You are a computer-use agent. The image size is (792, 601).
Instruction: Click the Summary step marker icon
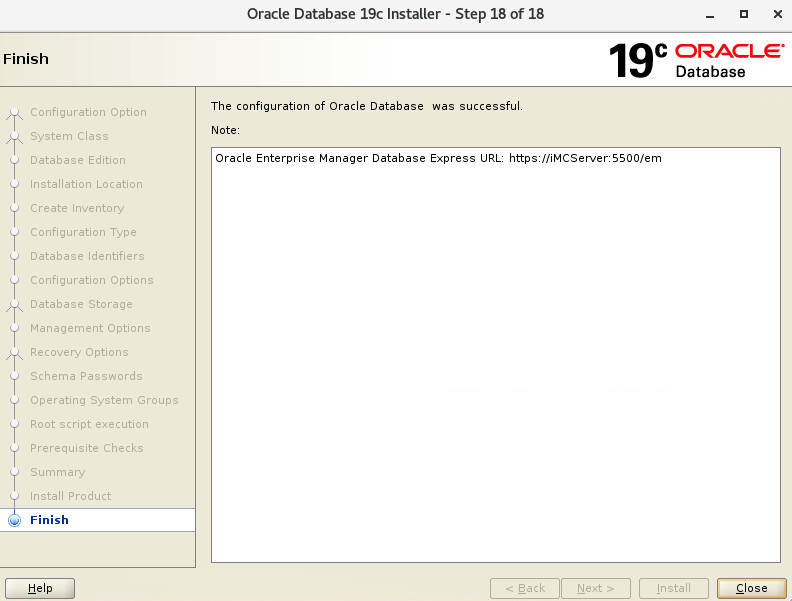click(15, 472)
